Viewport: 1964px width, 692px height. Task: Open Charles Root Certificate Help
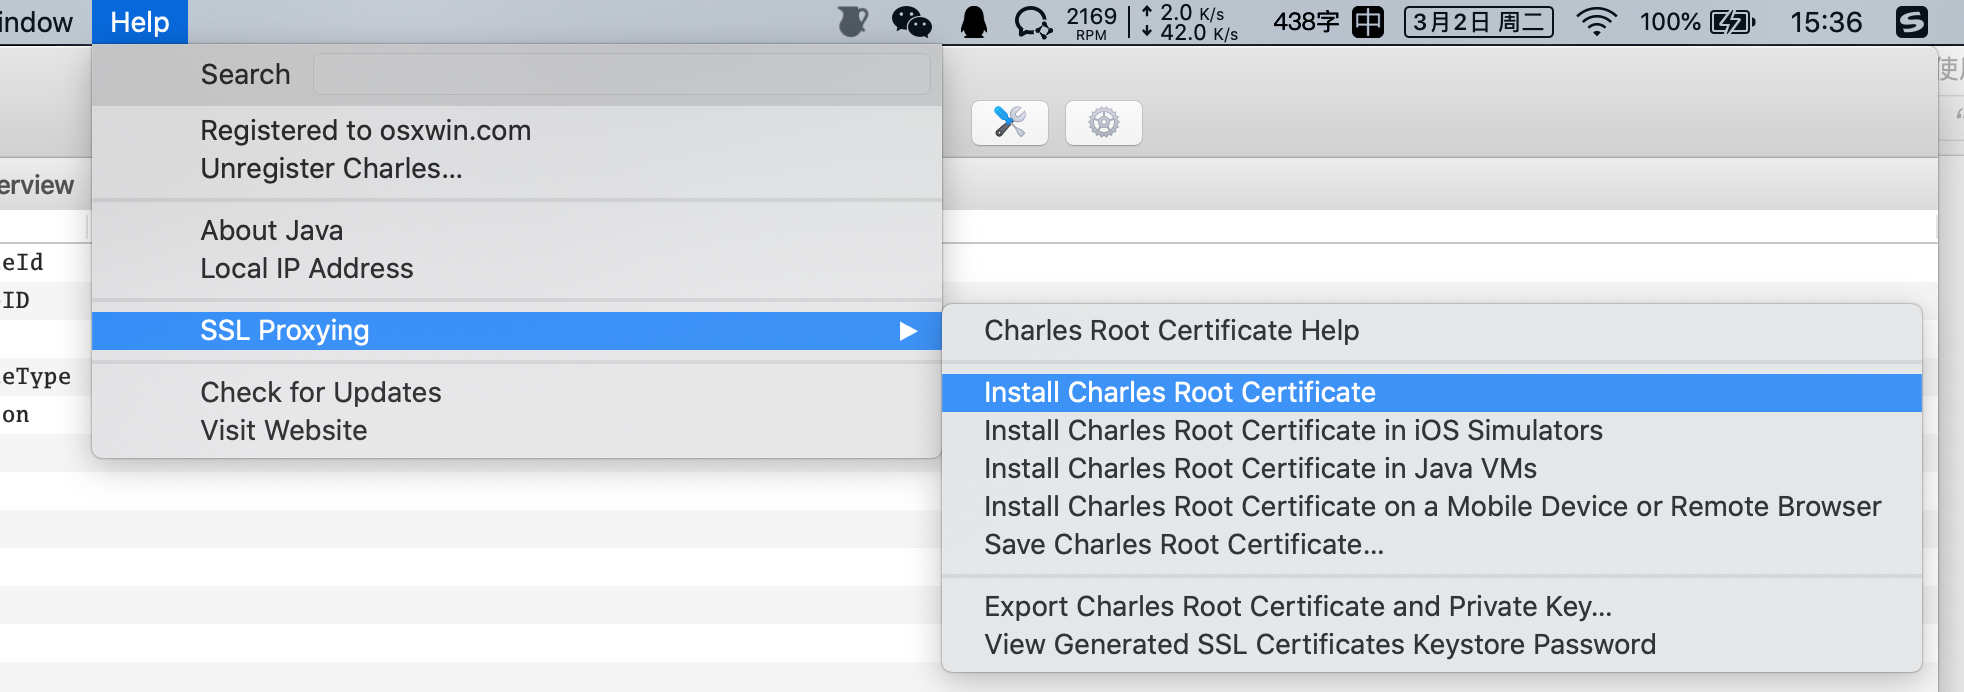[1171, 331]
